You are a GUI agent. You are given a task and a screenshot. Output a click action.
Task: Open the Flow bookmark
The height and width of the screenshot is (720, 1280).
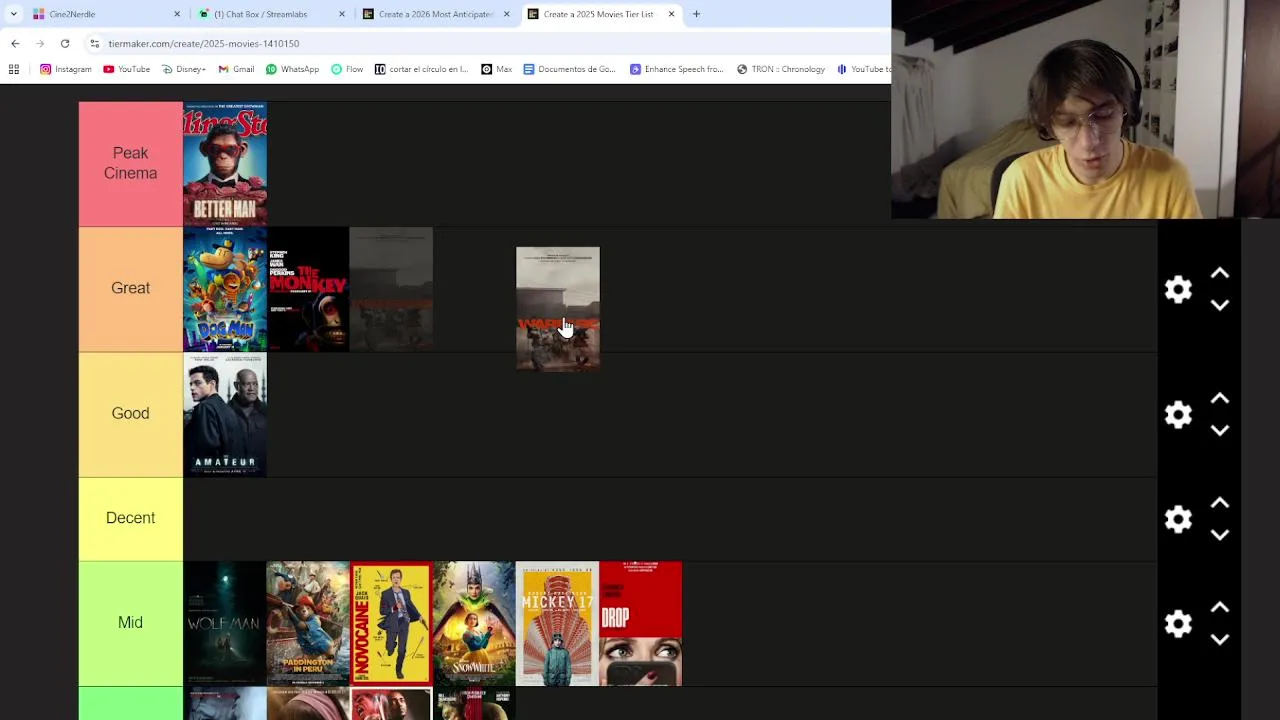[x=347, y=69]
